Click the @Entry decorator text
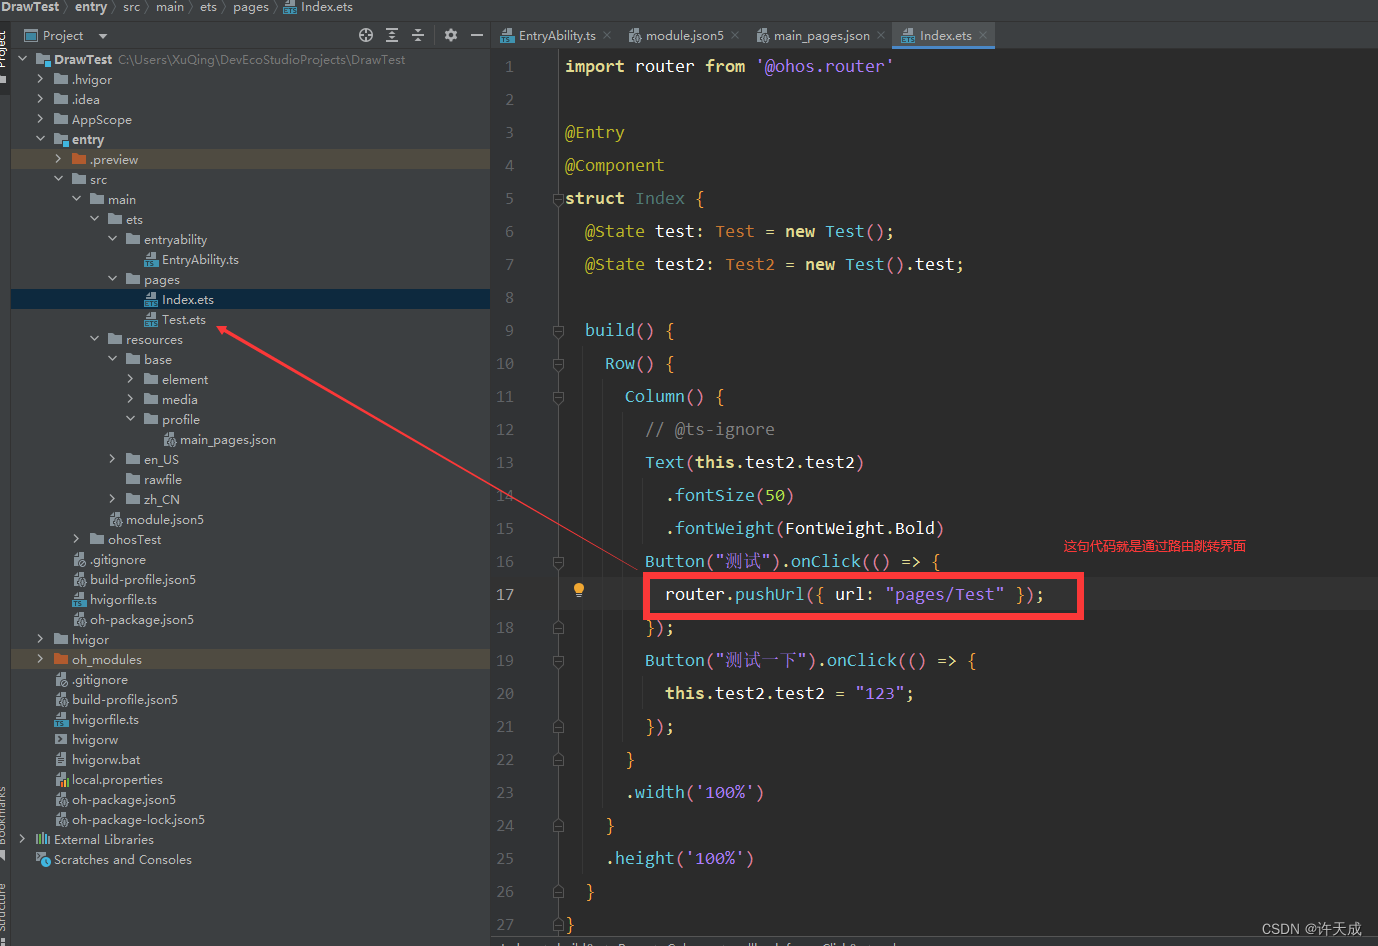The image size is (1378, 946). tap(594, 132)
